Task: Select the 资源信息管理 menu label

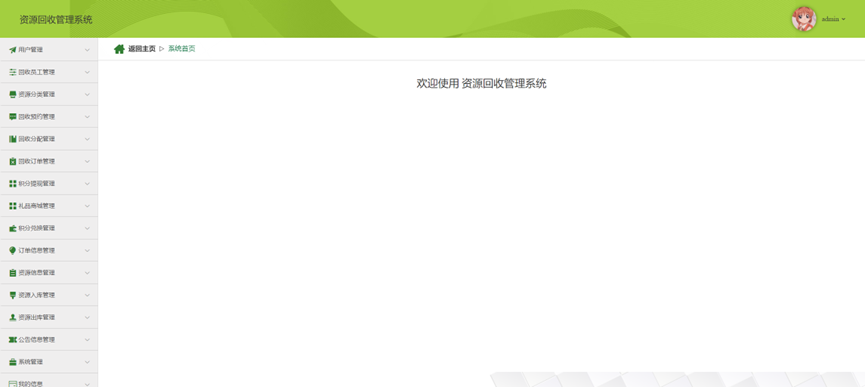Action: pyautogui.click(x=36, y=273)
